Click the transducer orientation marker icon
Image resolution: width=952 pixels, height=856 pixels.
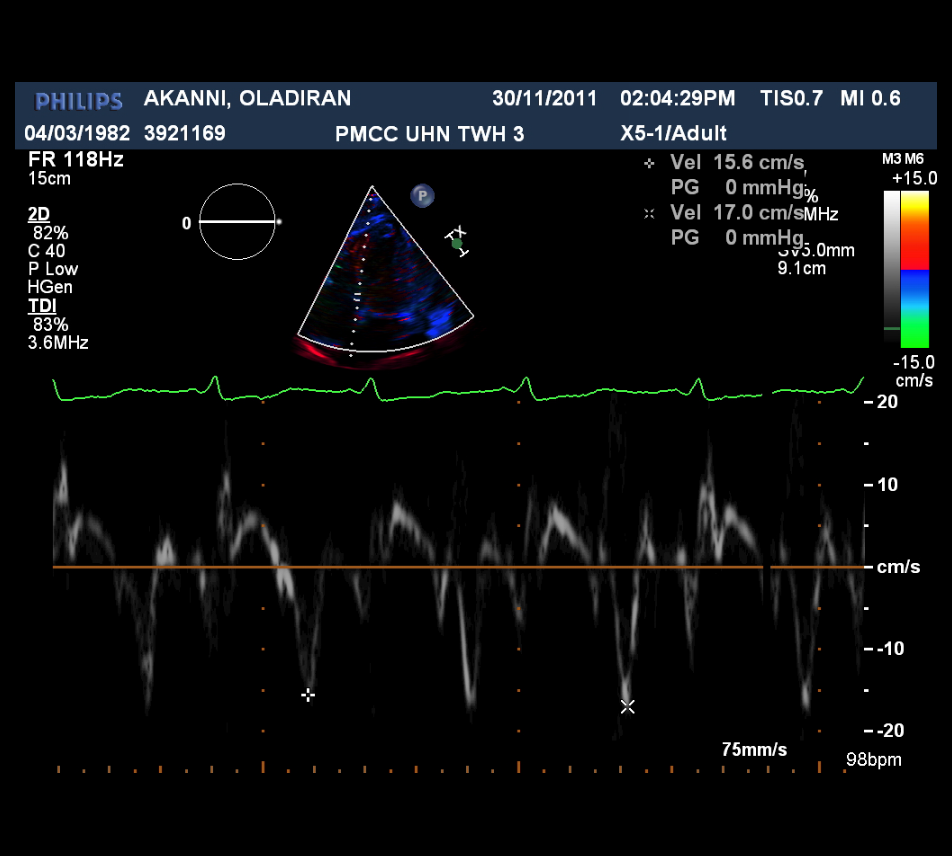pyautogui.click(x=457, y=241)
